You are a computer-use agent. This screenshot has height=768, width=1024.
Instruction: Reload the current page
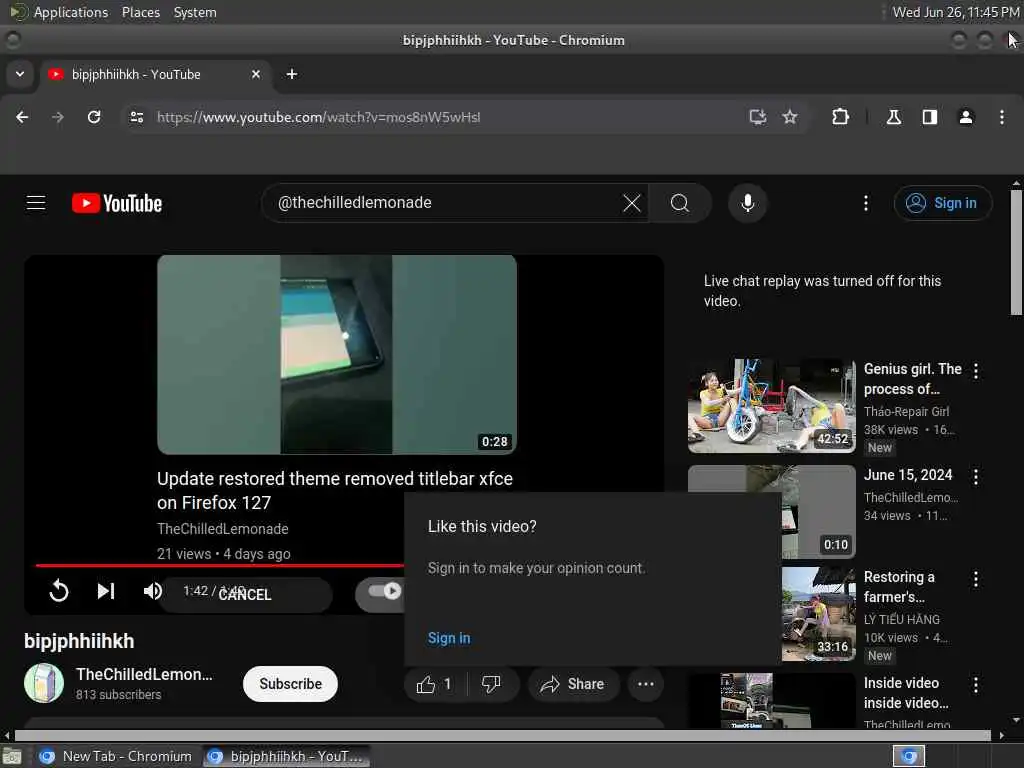click(x=94, y=117)
